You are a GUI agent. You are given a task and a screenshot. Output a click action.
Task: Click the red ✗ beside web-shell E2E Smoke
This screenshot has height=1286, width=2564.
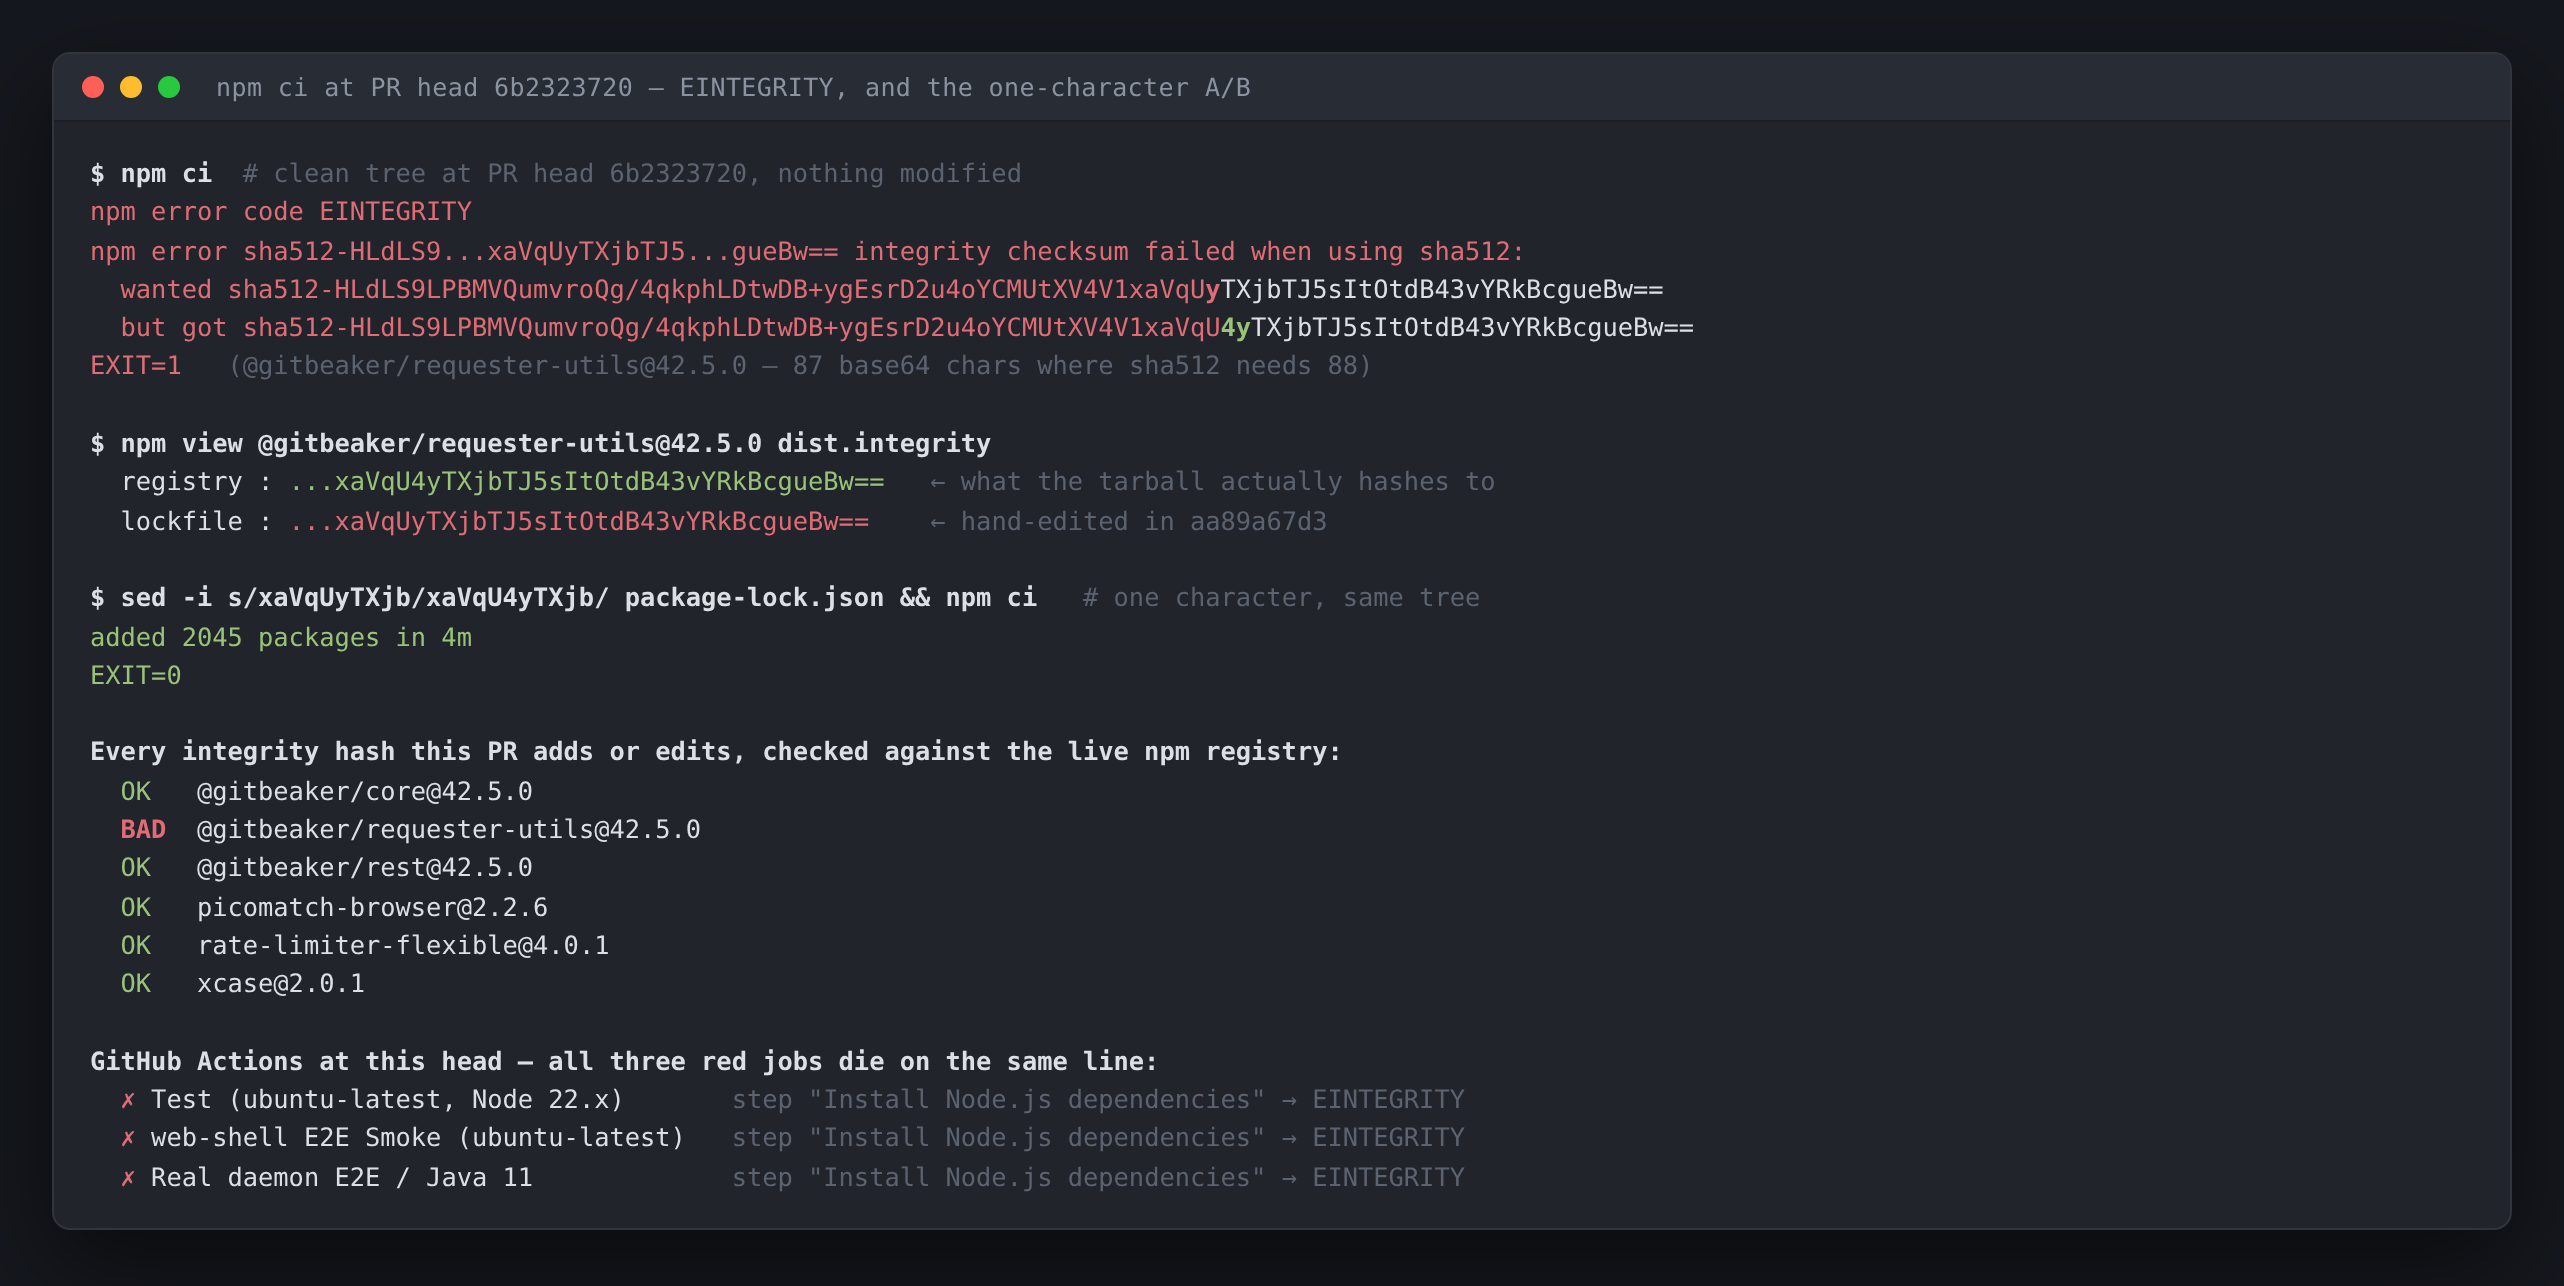[x=128, y=1138]
